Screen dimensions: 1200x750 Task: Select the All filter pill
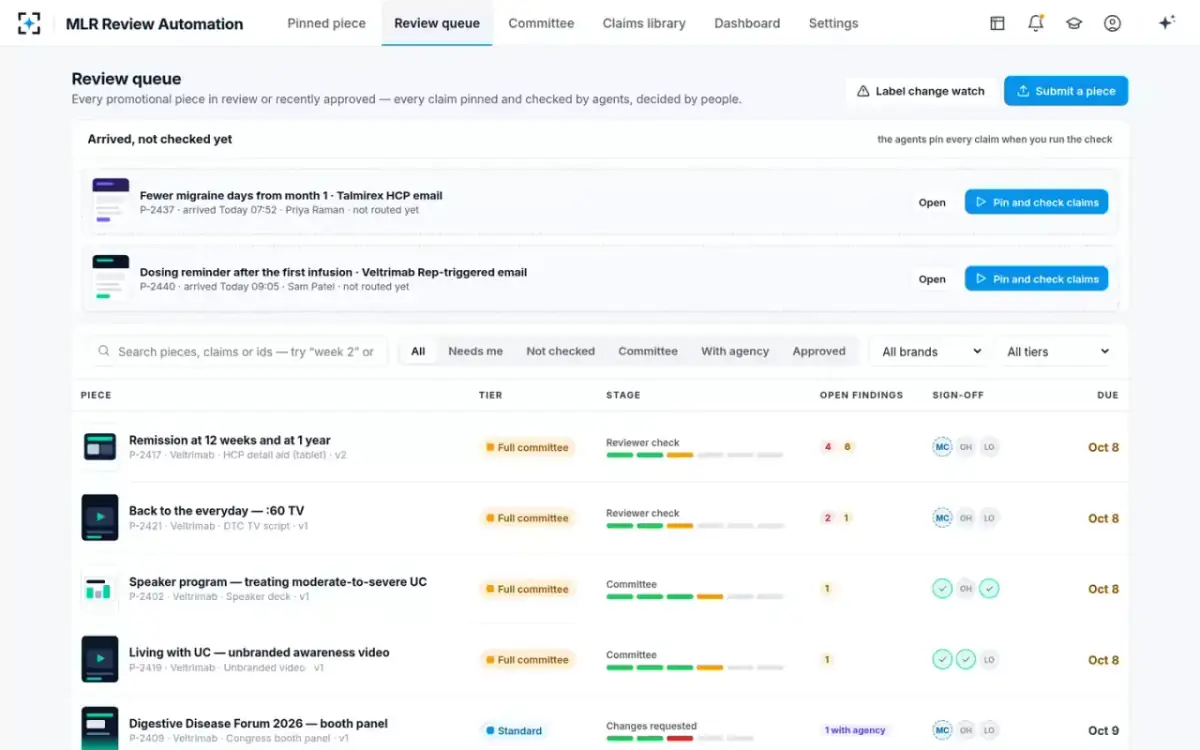[418, 351]
